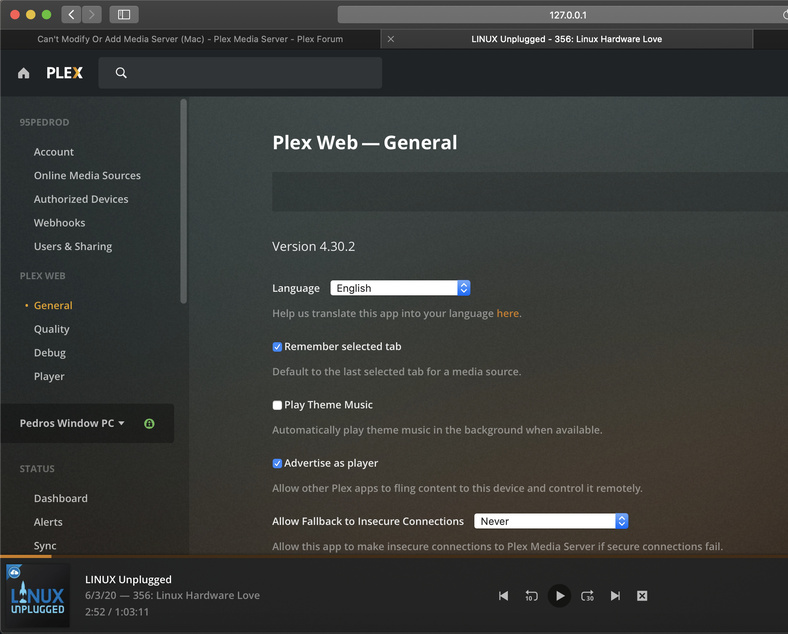The height and width of the screenshot is (634, 788).
Task: Click the episode '356: Linux Hardware Love' text
Action: [196, 595]
